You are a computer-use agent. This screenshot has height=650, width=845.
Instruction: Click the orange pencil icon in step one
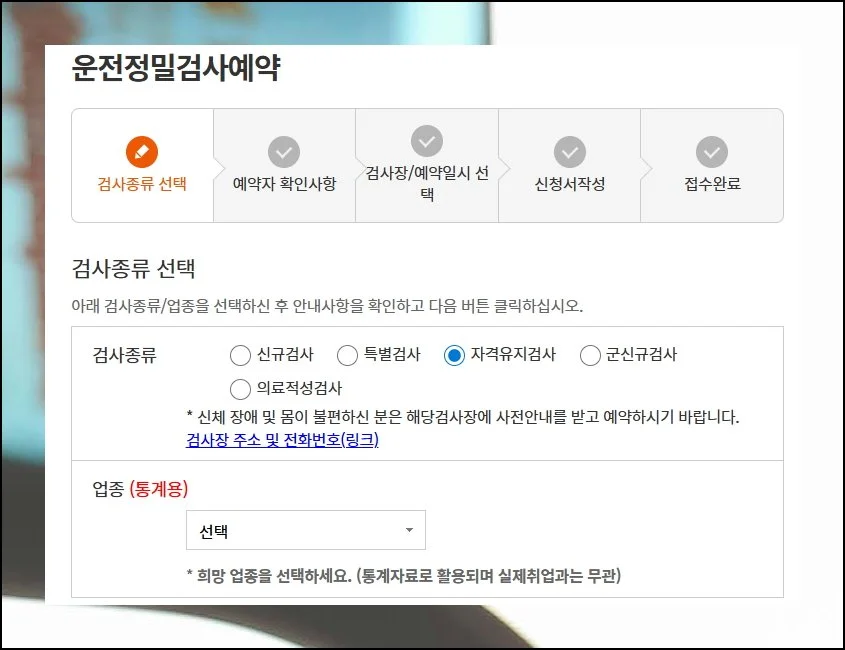coord(142,151)
